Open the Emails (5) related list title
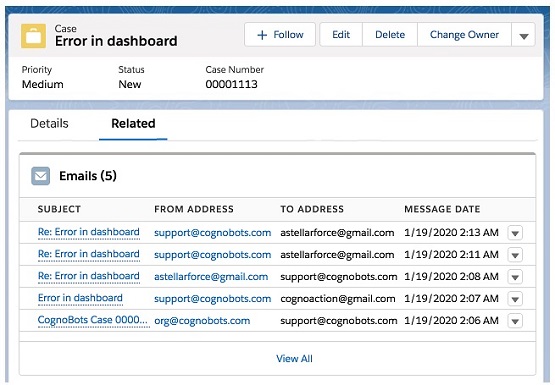The height and width of the screenshot is (385, 555). click(x=88, y=176)
